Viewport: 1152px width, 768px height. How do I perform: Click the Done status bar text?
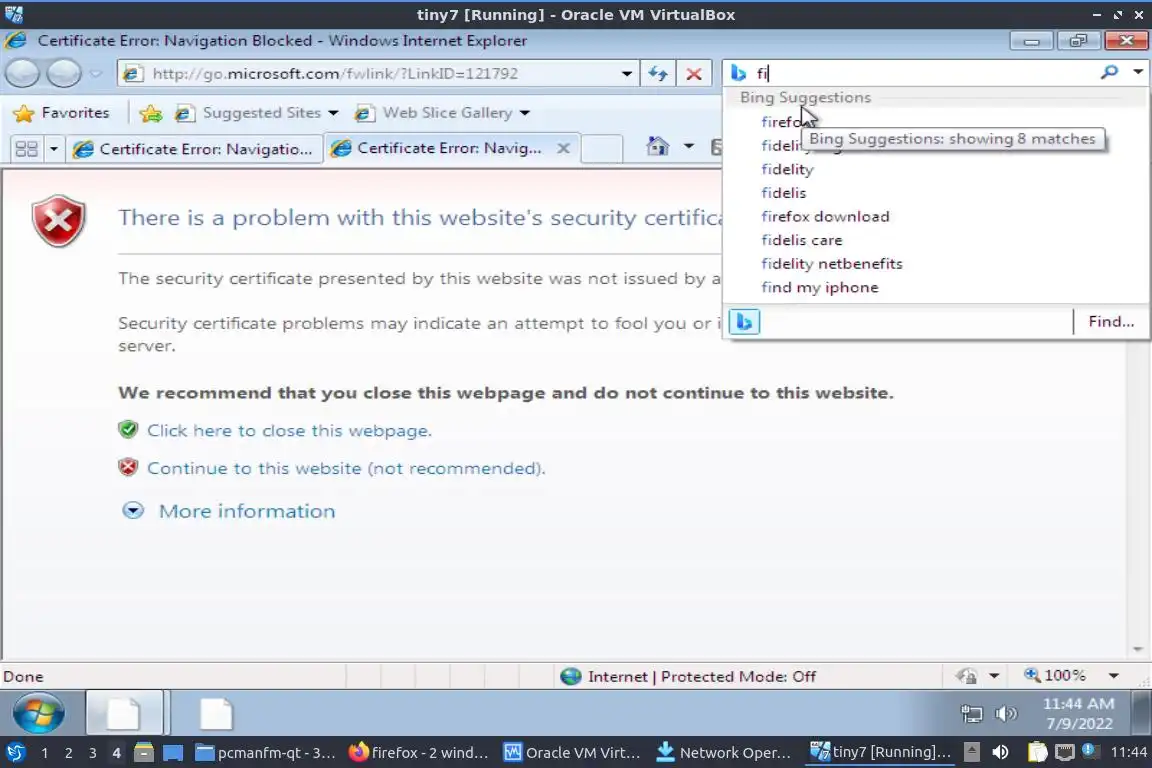pyautogui.click(x=24, y=676)
